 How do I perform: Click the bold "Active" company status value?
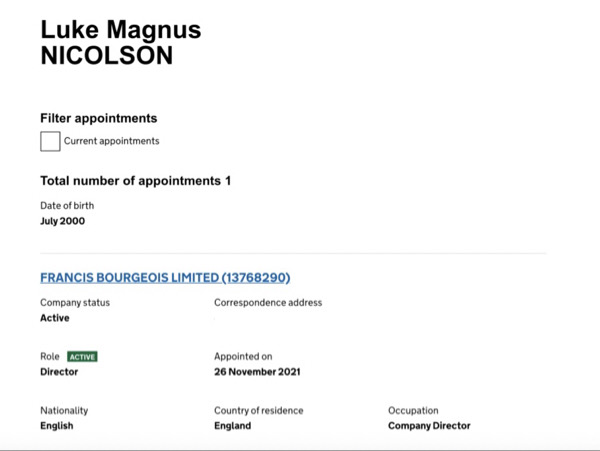[x=55, y=318]
